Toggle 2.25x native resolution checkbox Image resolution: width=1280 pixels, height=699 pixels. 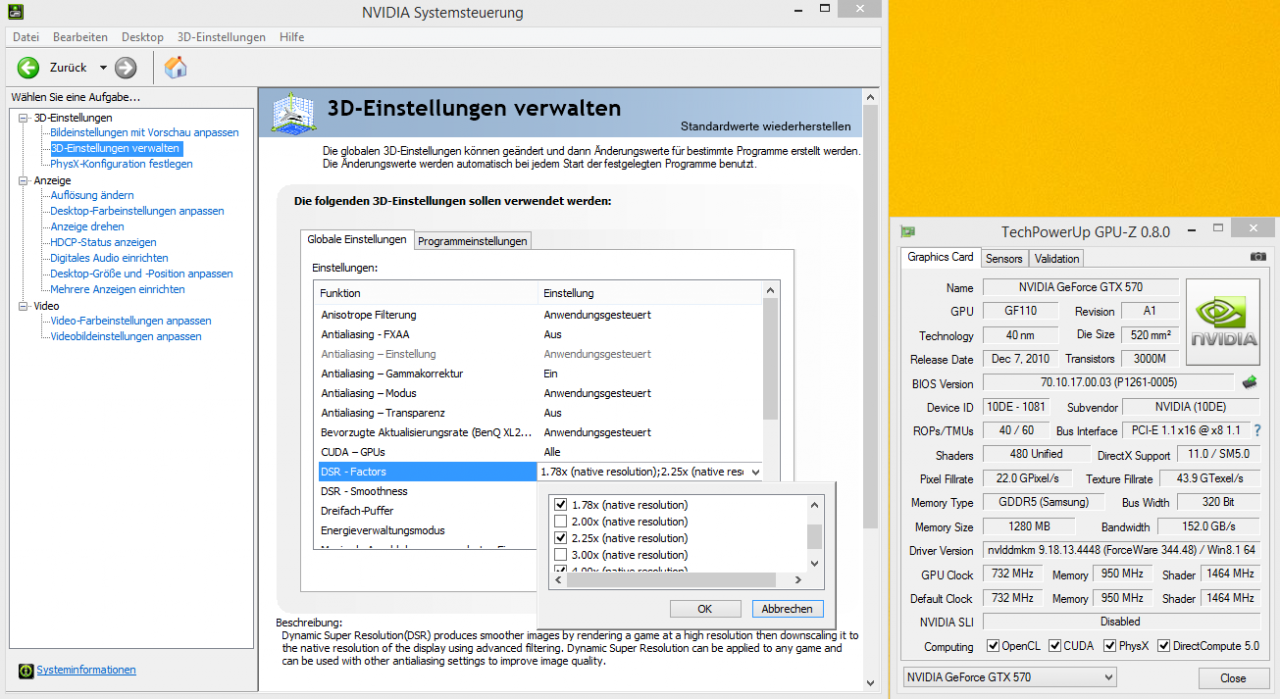[x=561, y=538]
